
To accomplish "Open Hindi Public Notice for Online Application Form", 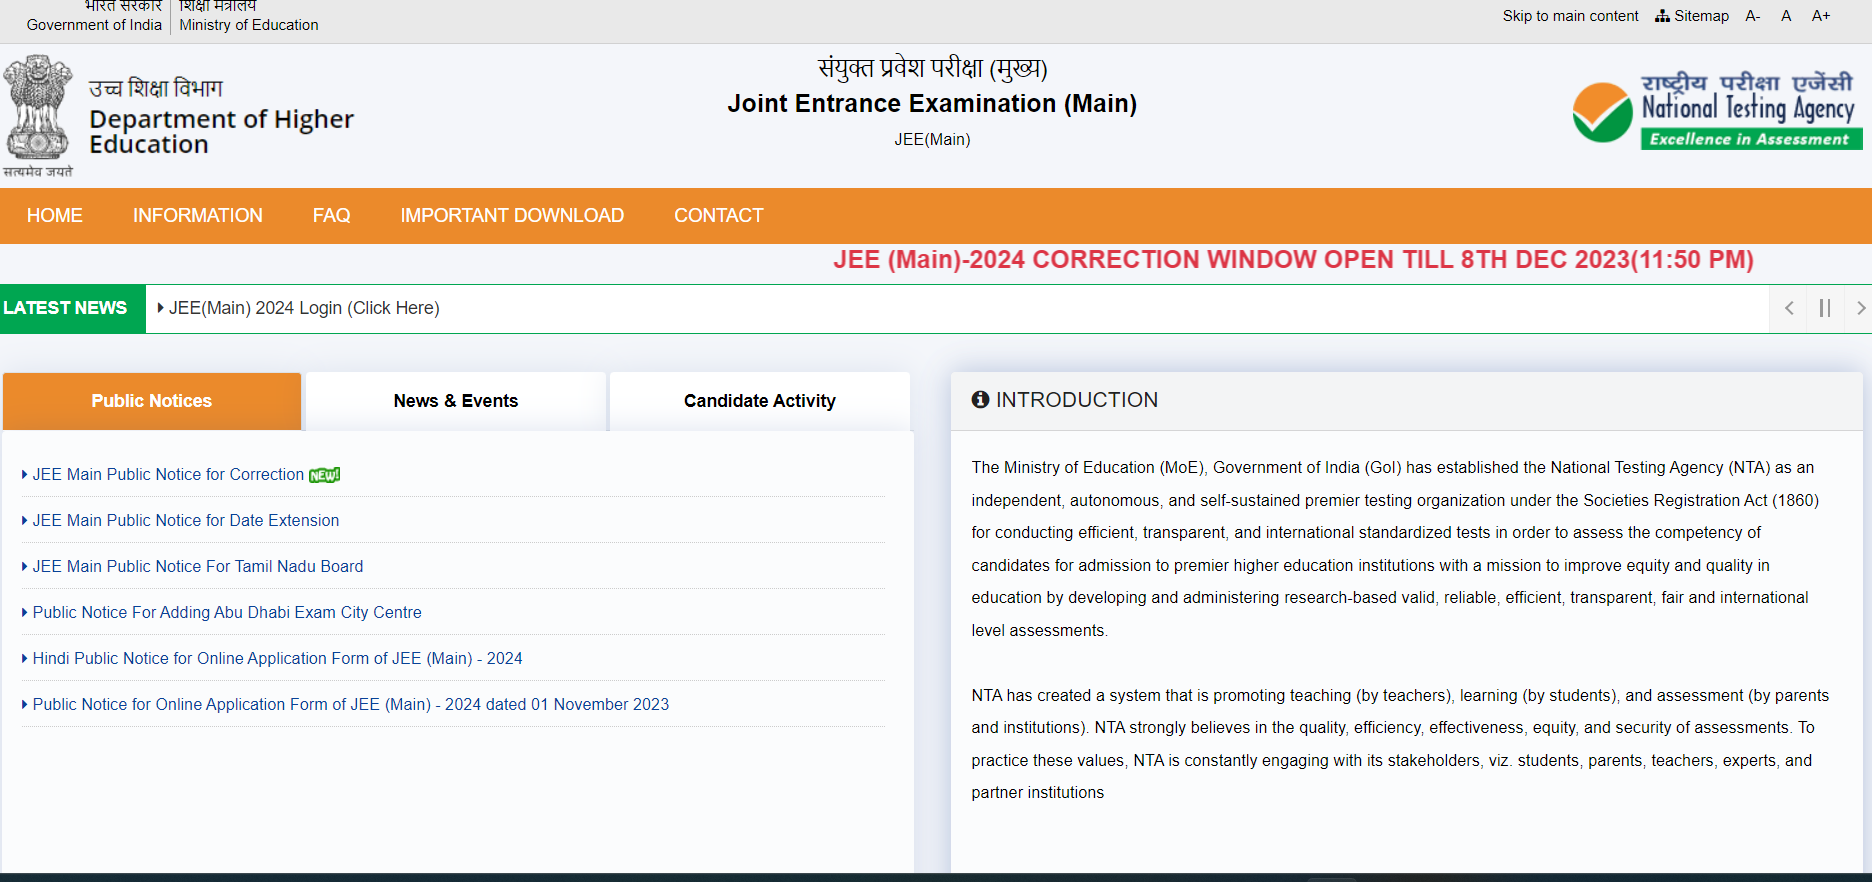I will (x=278, y=658).
